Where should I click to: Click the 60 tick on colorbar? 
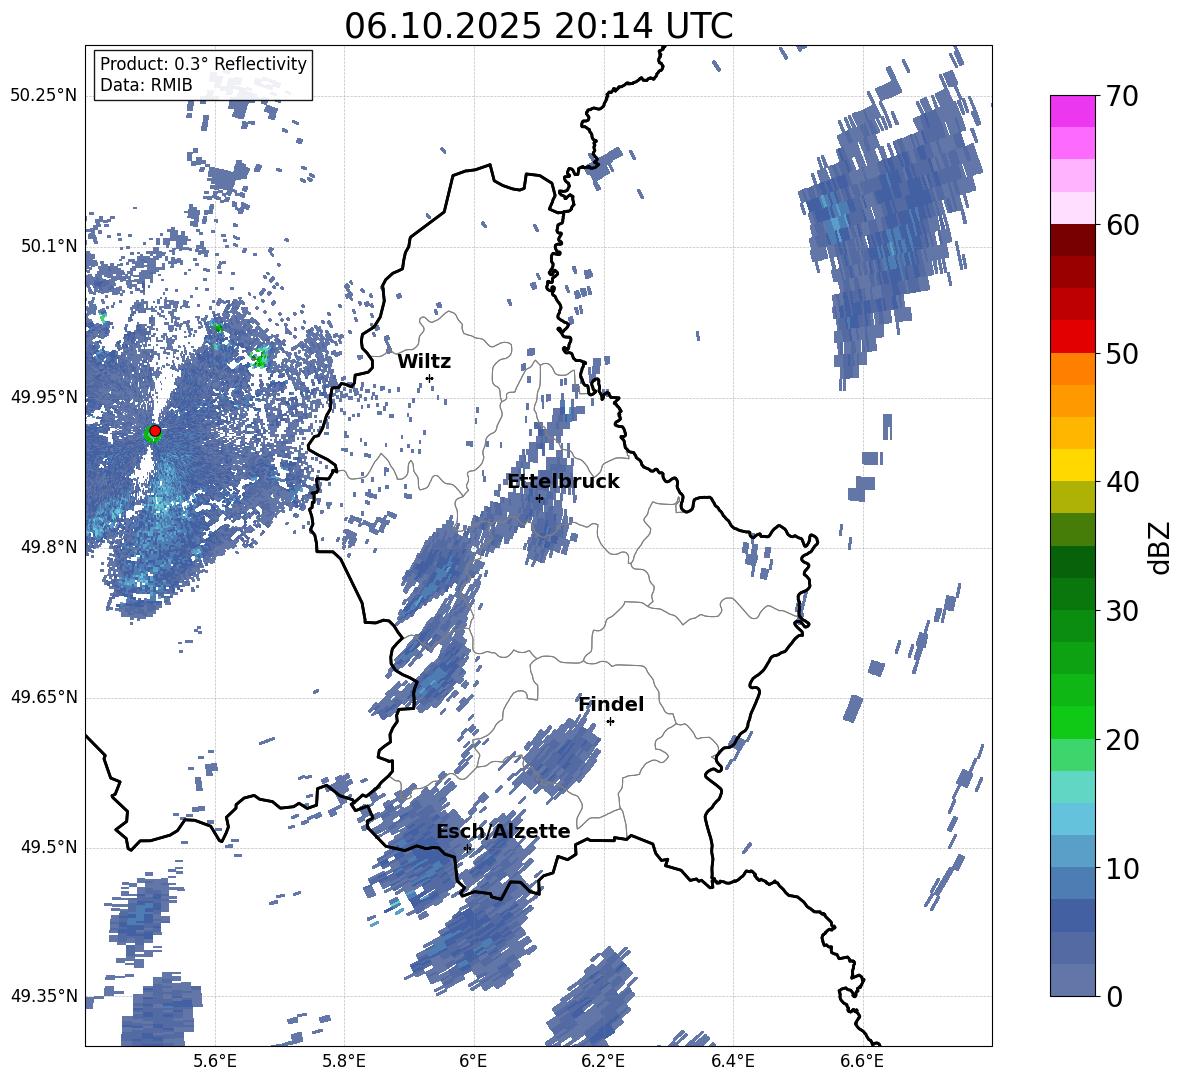pos(1122,225)
